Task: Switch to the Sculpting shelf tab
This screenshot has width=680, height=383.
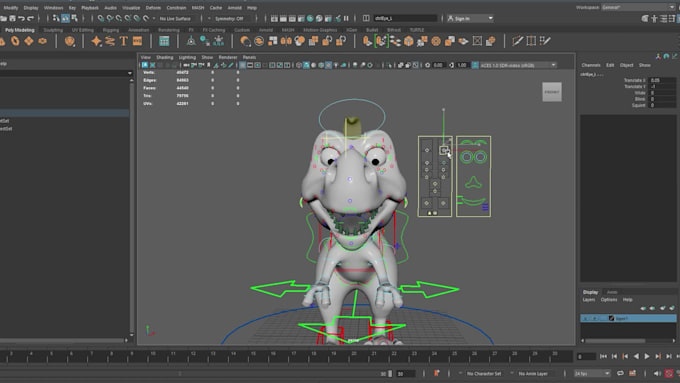Action: tap(53, 30)
